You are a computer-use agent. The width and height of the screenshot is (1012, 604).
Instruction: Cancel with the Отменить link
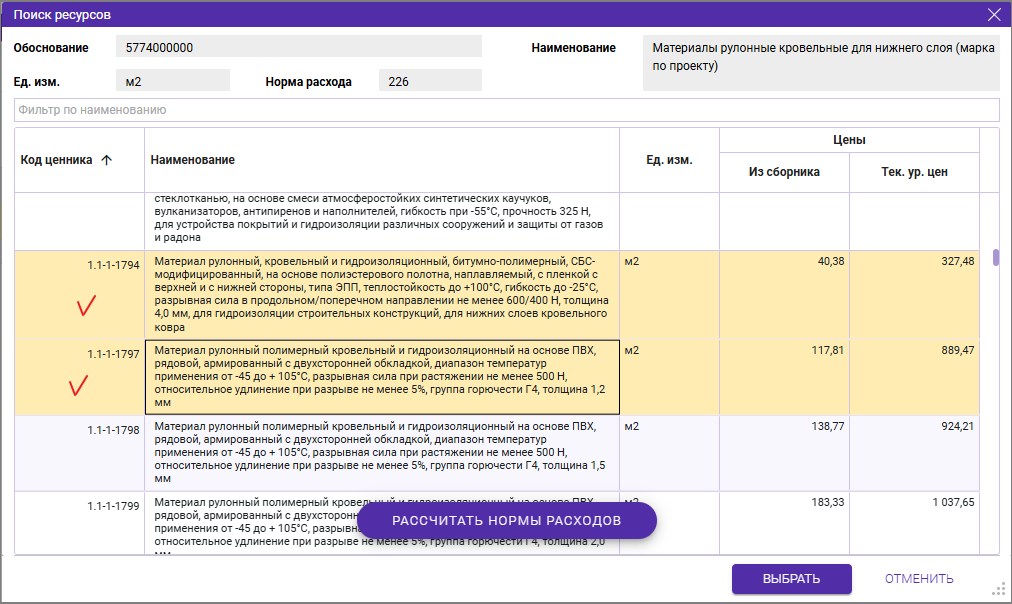click(x=918, y=579)
